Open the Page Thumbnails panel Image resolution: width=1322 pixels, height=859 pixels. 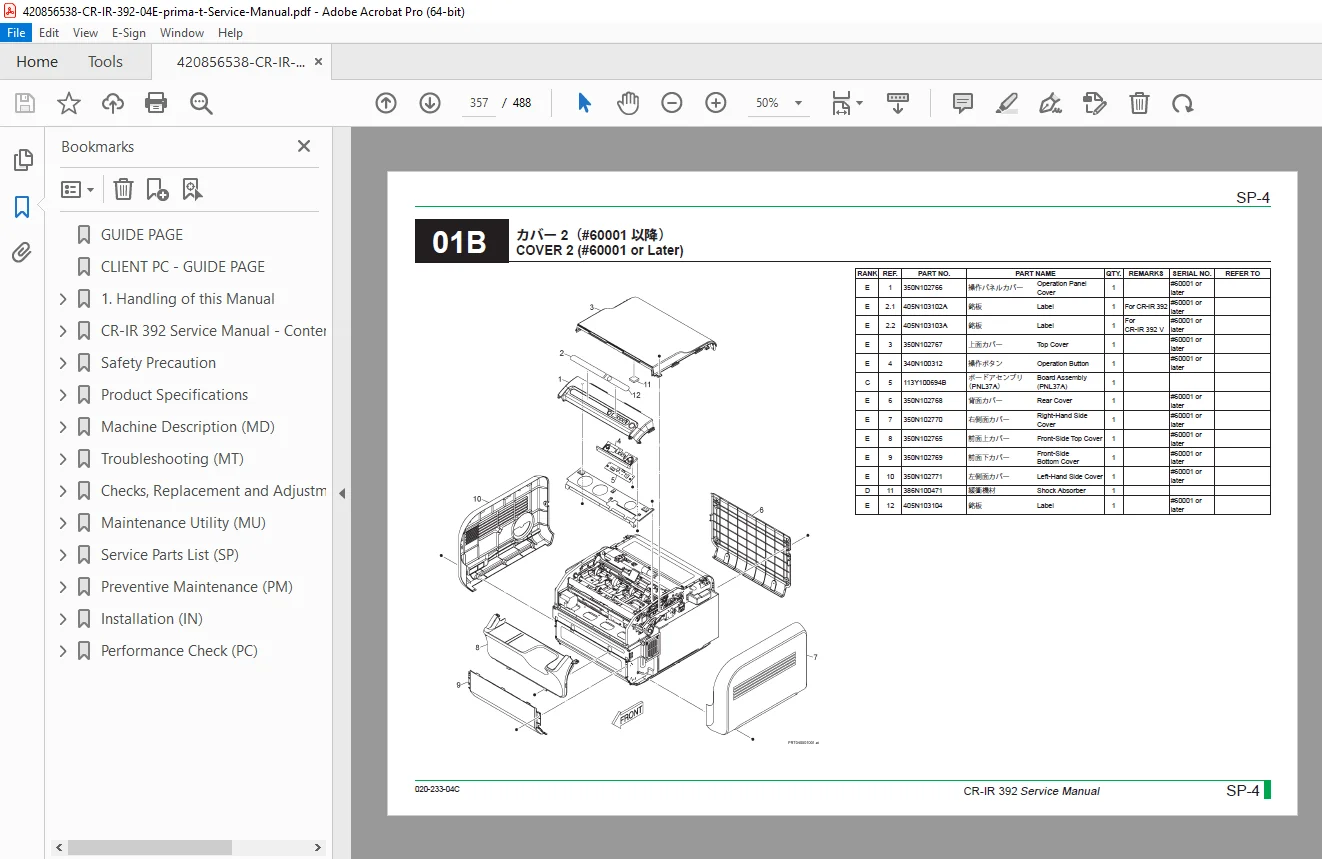22,160
